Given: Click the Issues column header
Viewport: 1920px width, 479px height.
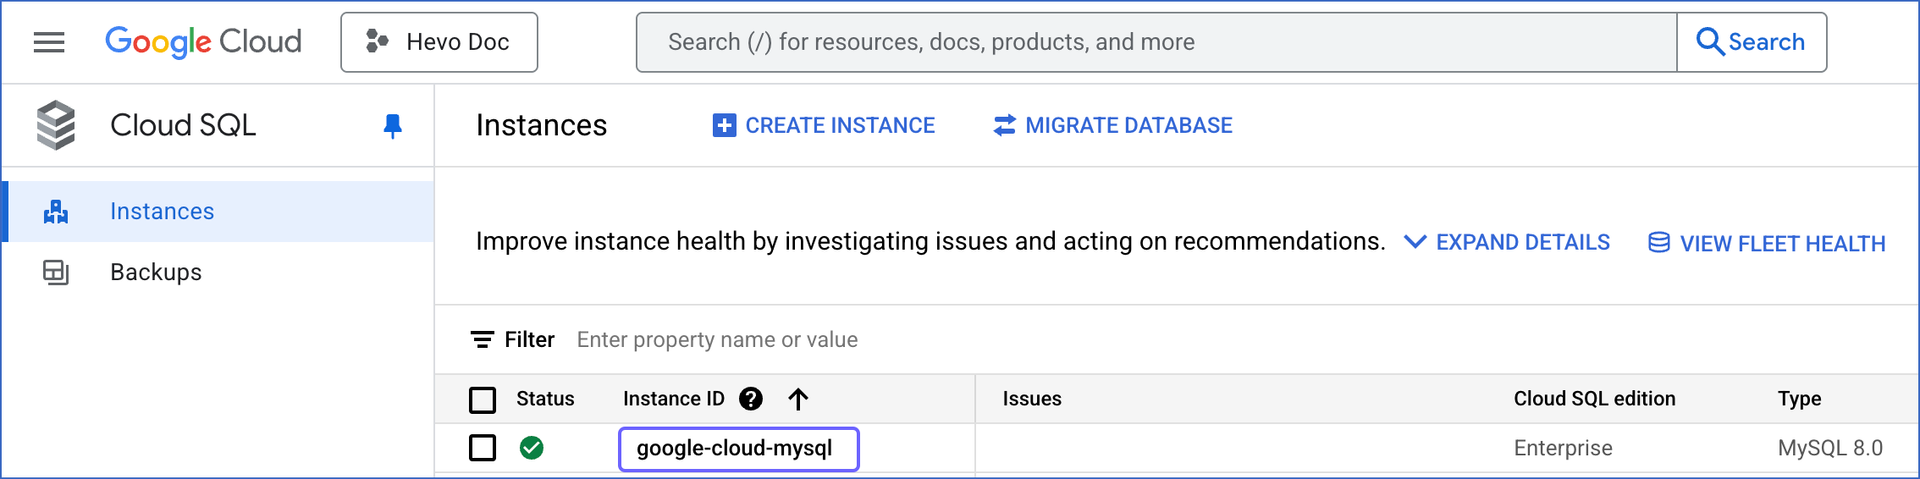Looking at the screenshot, I should tap(1032, 399).
